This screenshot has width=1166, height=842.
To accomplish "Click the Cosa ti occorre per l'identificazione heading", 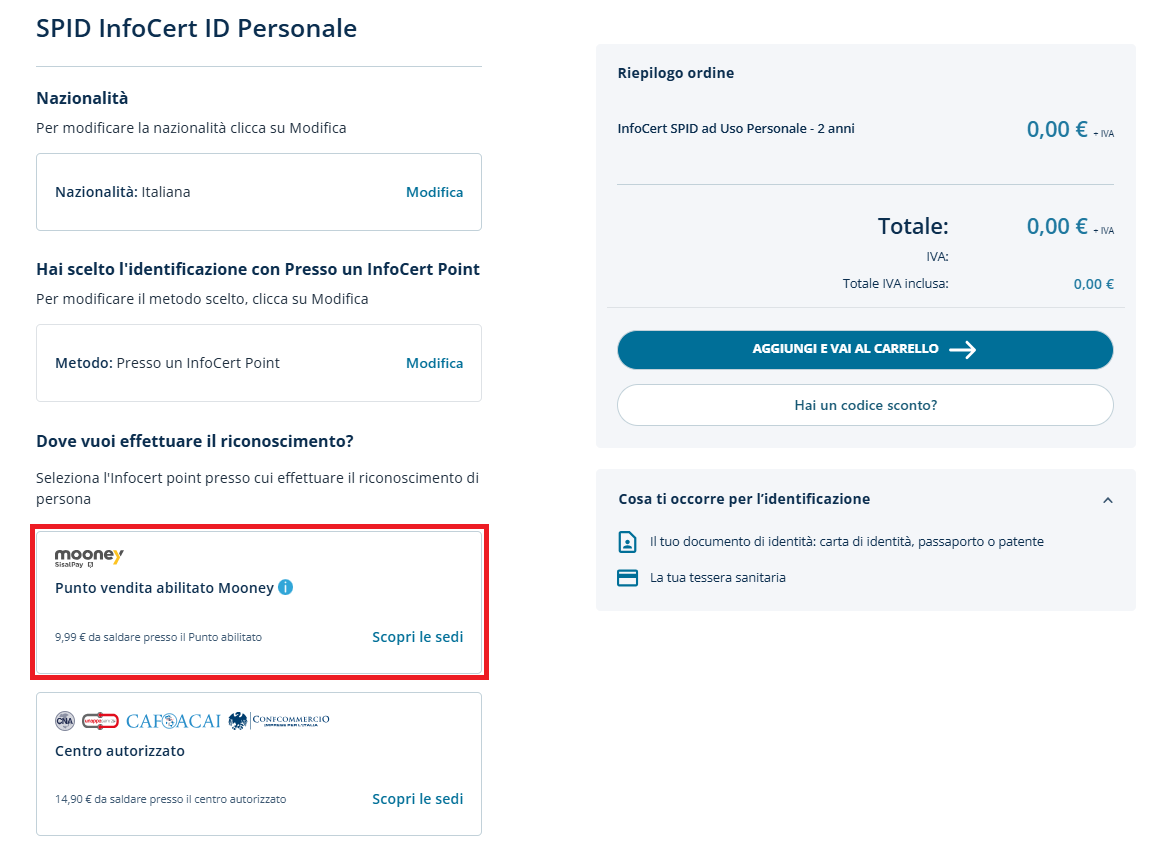I will tap(744, 499).
